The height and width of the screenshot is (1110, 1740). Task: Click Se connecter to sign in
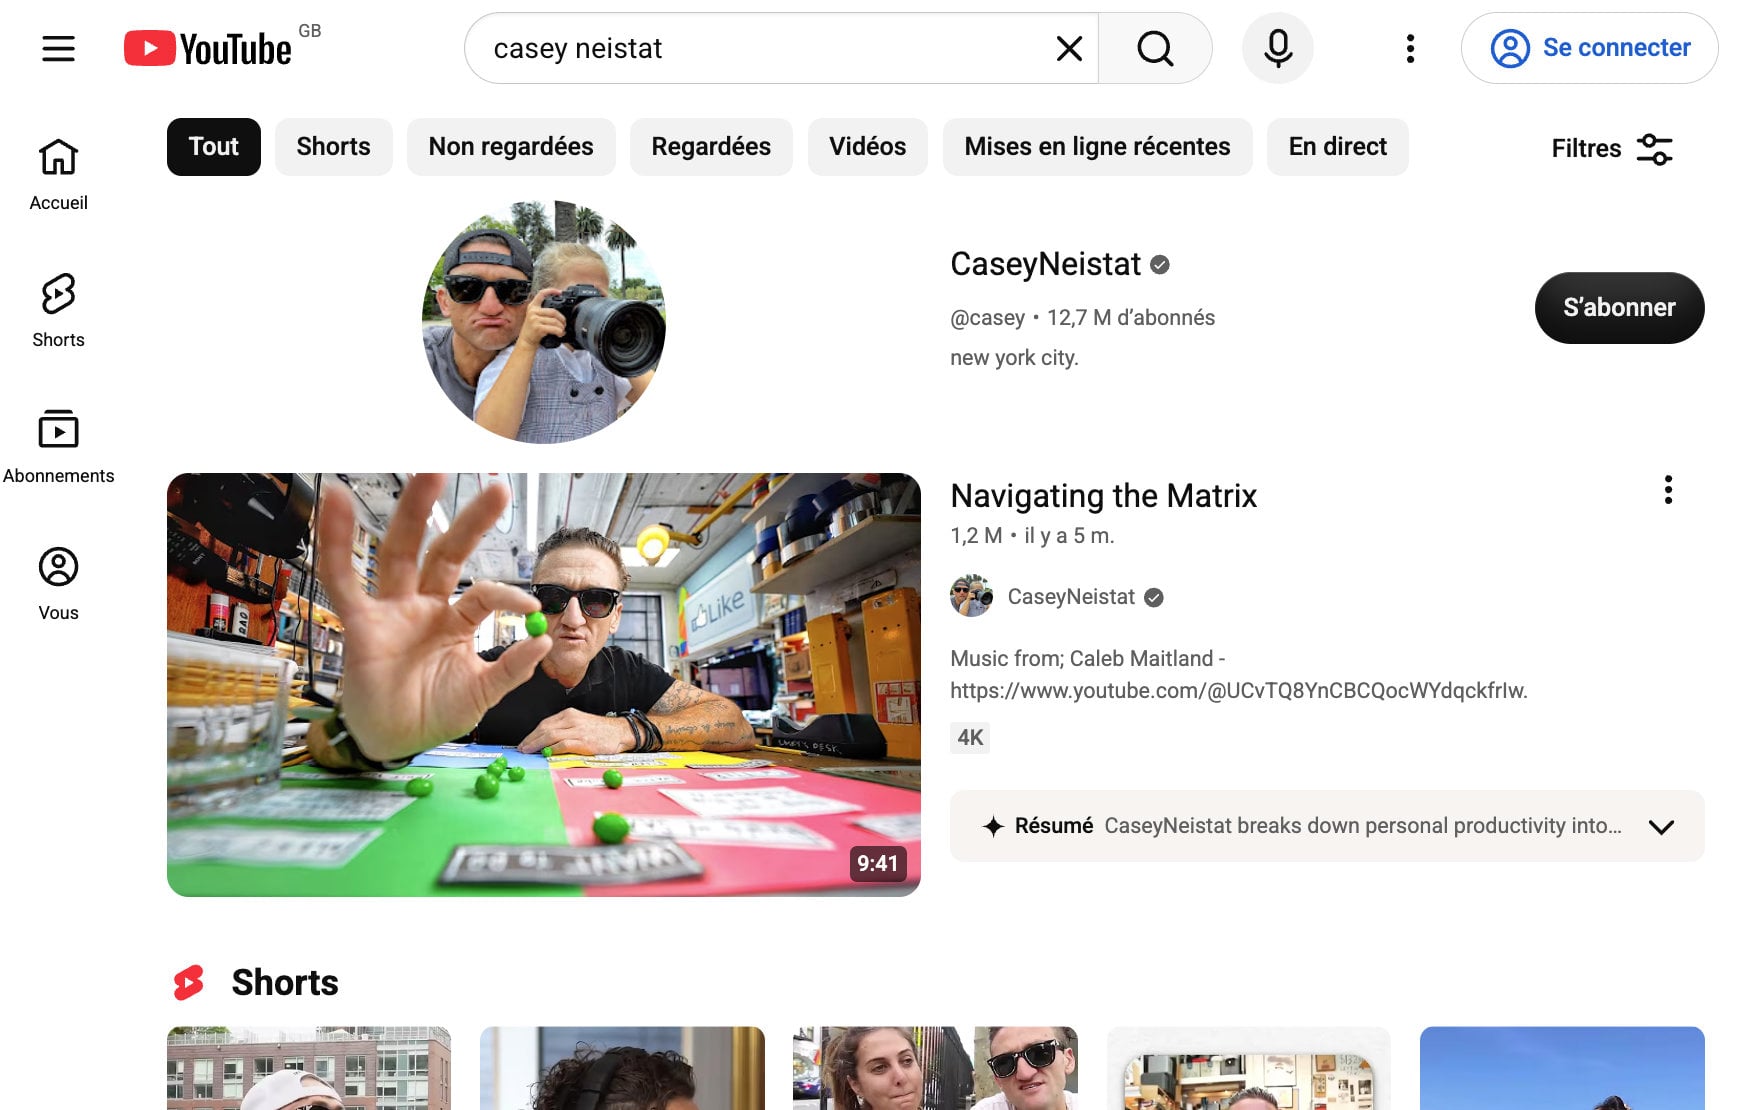(x=1589, y=48)
